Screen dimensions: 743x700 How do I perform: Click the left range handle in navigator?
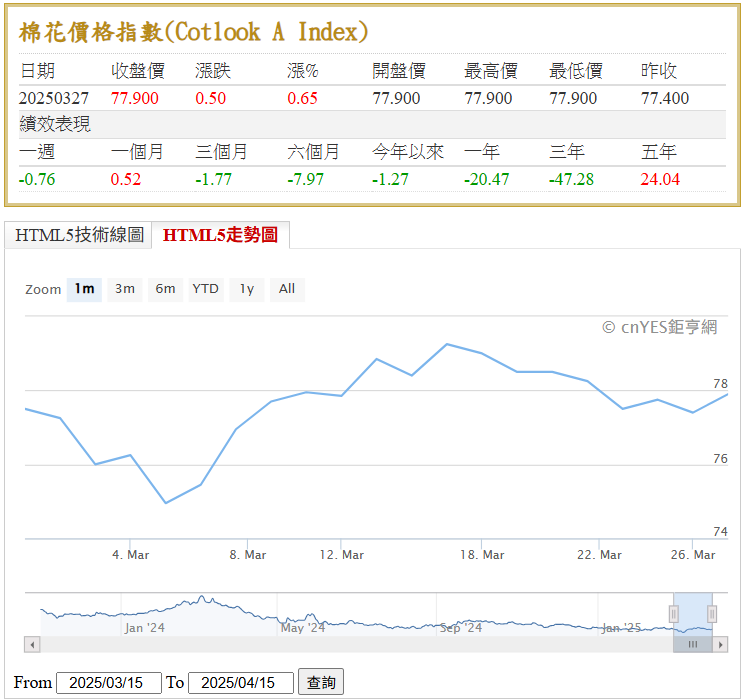[x=673, y=614]
